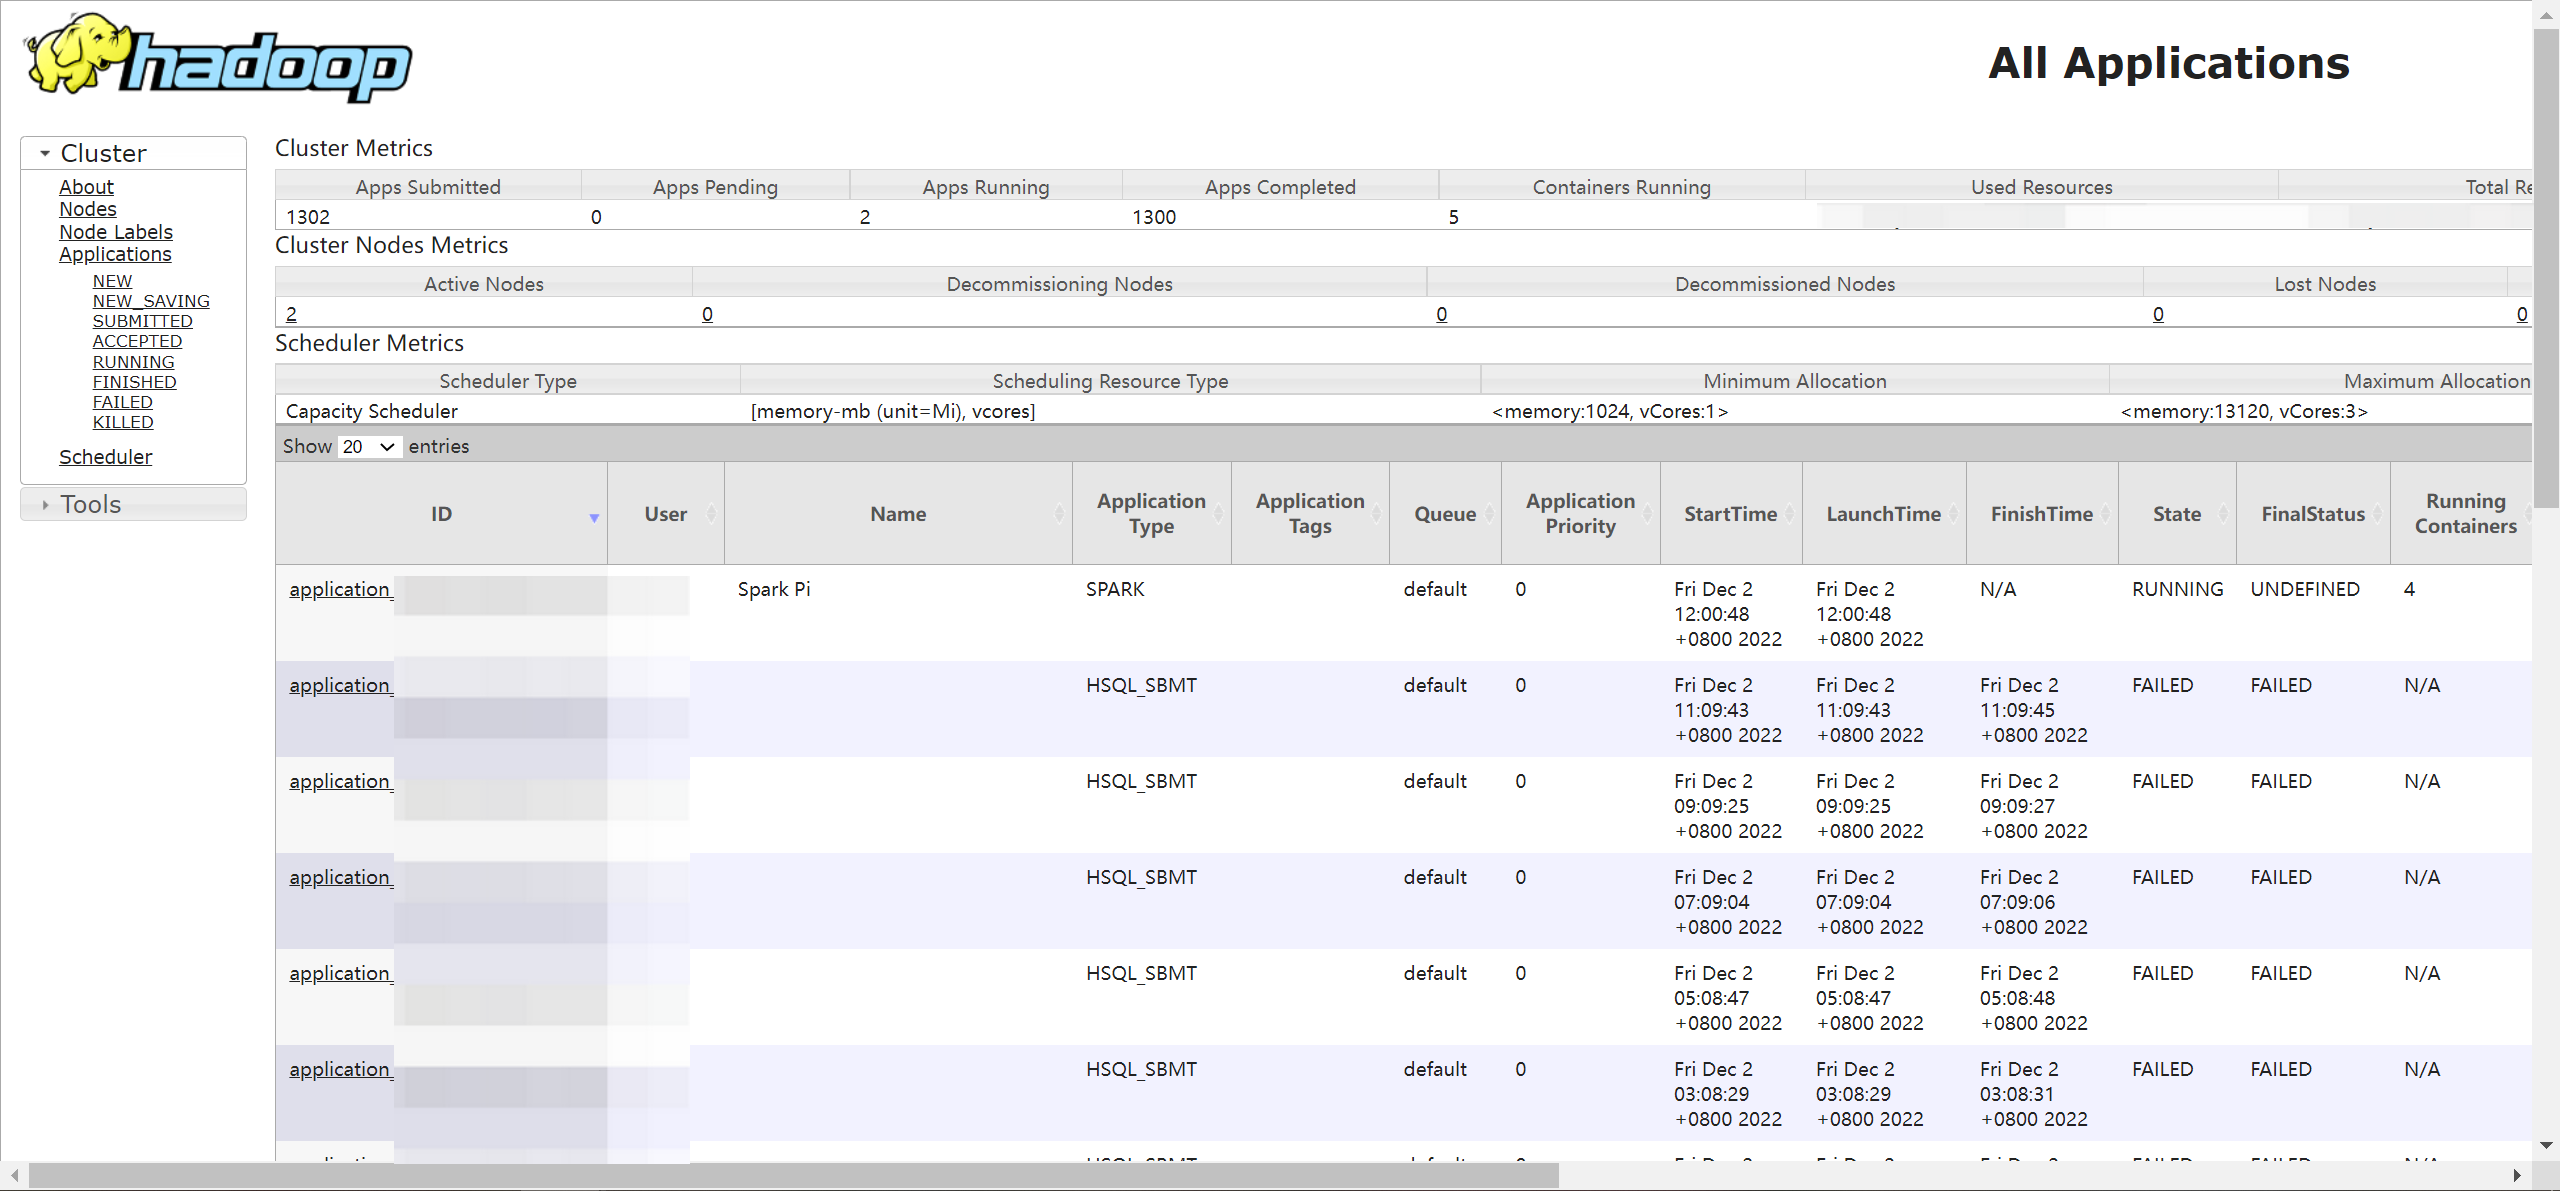Screen dimensions: 2560x1191
Task: Click the Spark Pi name cell
Action: pyautogui.click(x=774, y=590)
